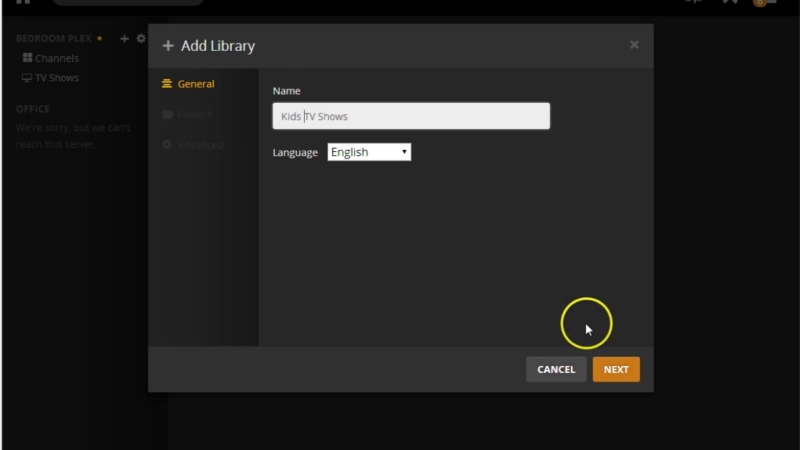Select the Office server heading
800x450 pixels.
tap(33, 109)
